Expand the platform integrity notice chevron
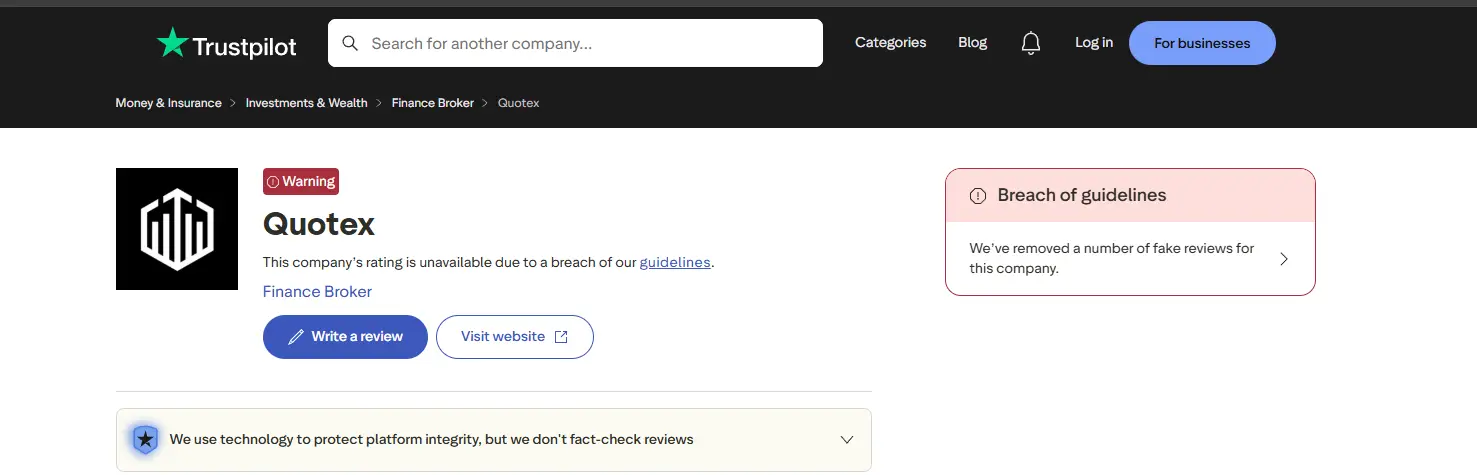 point(847,440)
